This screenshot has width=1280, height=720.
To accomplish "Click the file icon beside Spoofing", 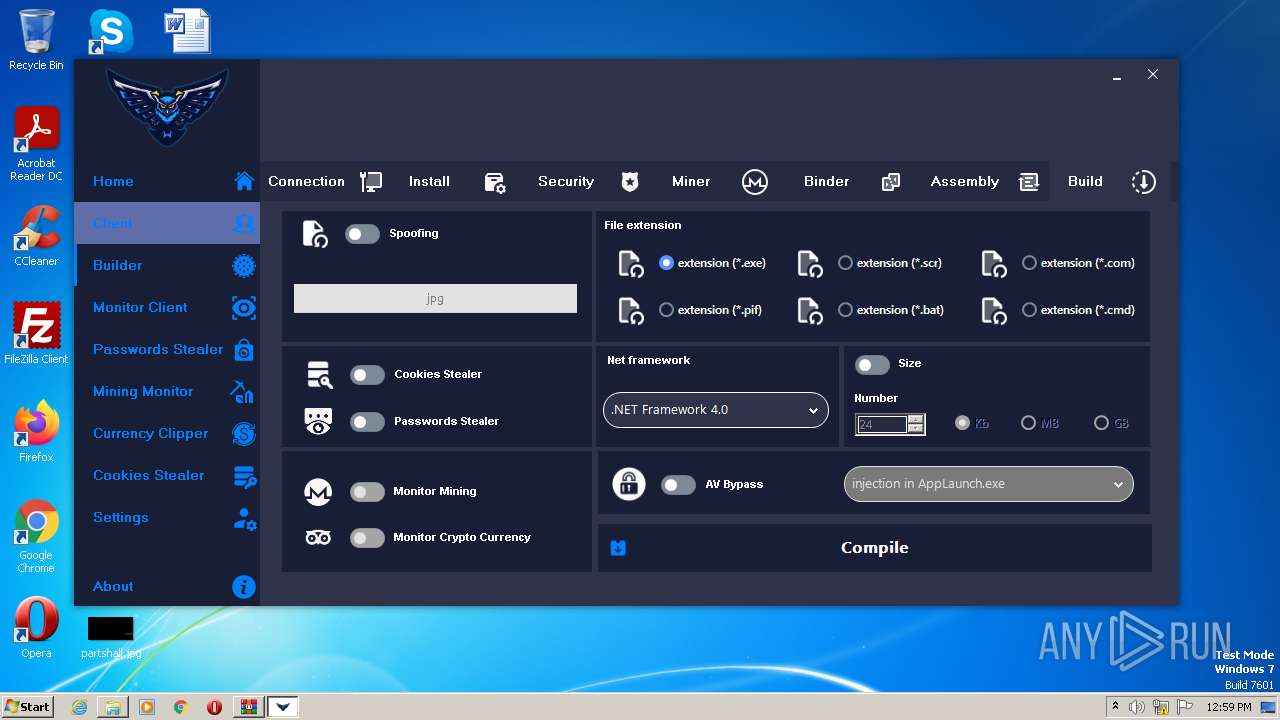I will (x=315, y=234).
